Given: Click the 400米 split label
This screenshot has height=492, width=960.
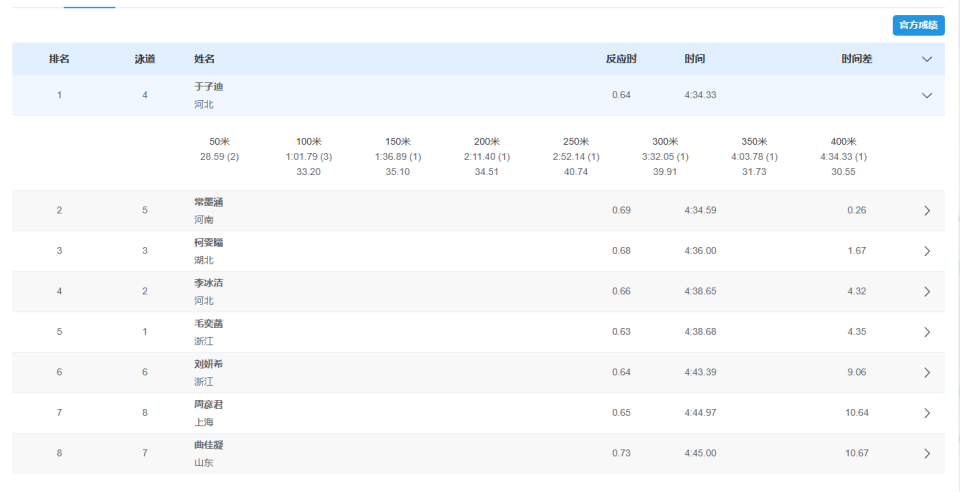Looking at the screenshot, I should click(x=844, y=141).
